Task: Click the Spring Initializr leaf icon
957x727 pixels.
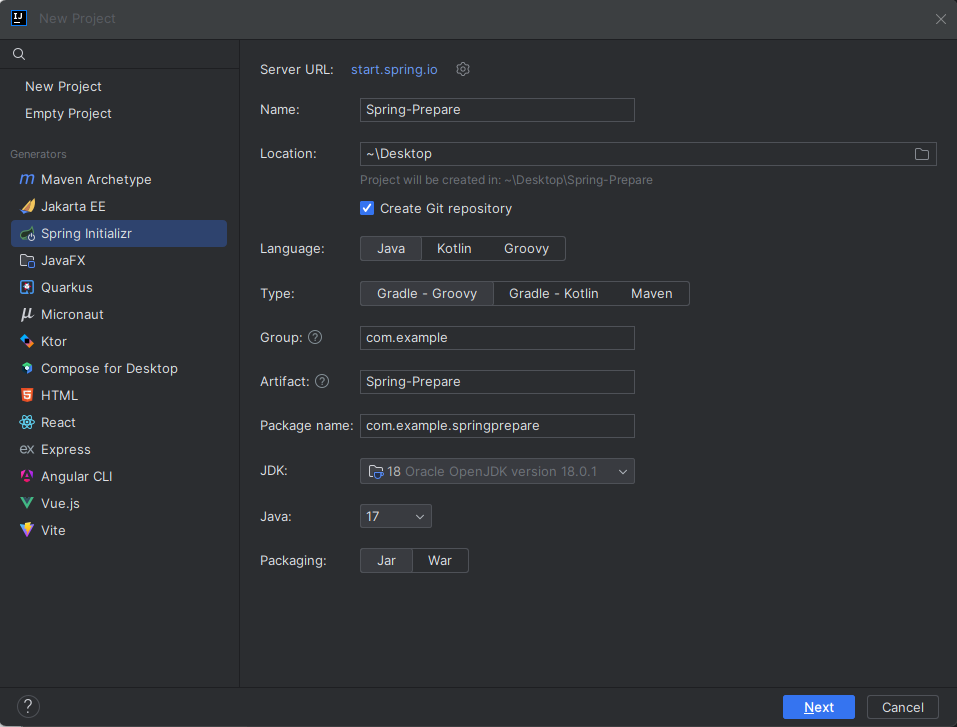Action: click(27, 234)
